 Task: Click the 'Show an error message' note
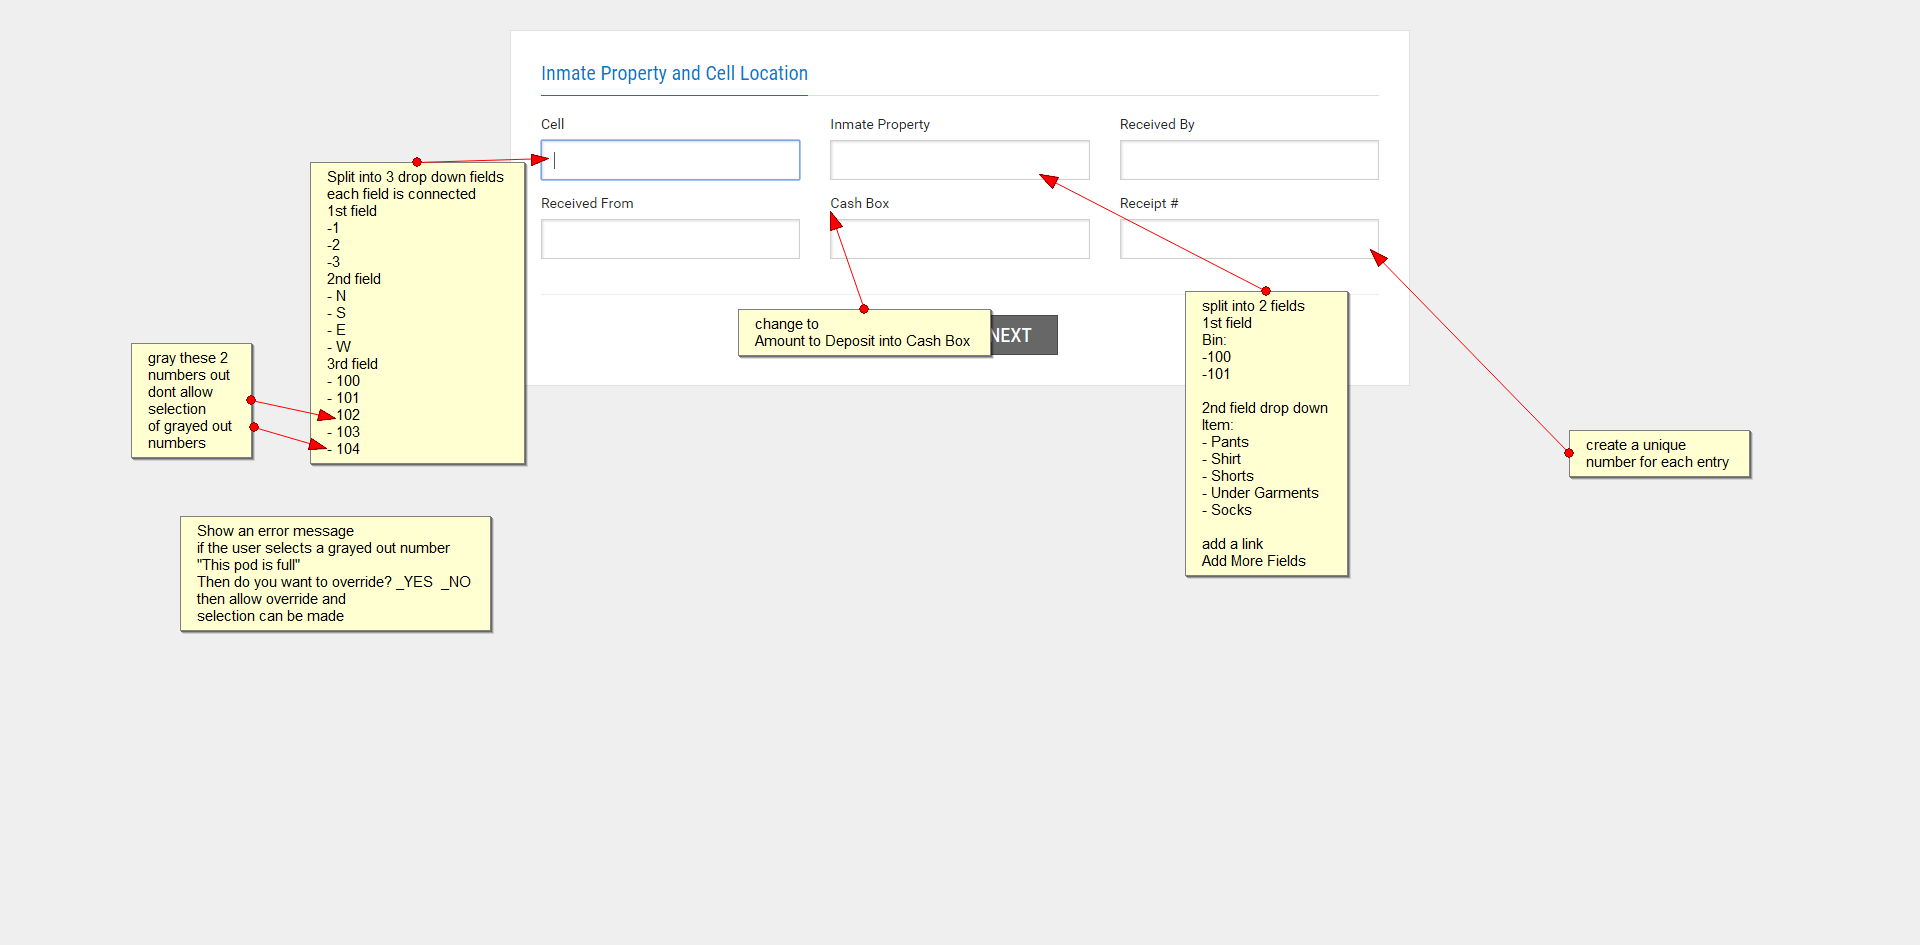coord(335,573)
